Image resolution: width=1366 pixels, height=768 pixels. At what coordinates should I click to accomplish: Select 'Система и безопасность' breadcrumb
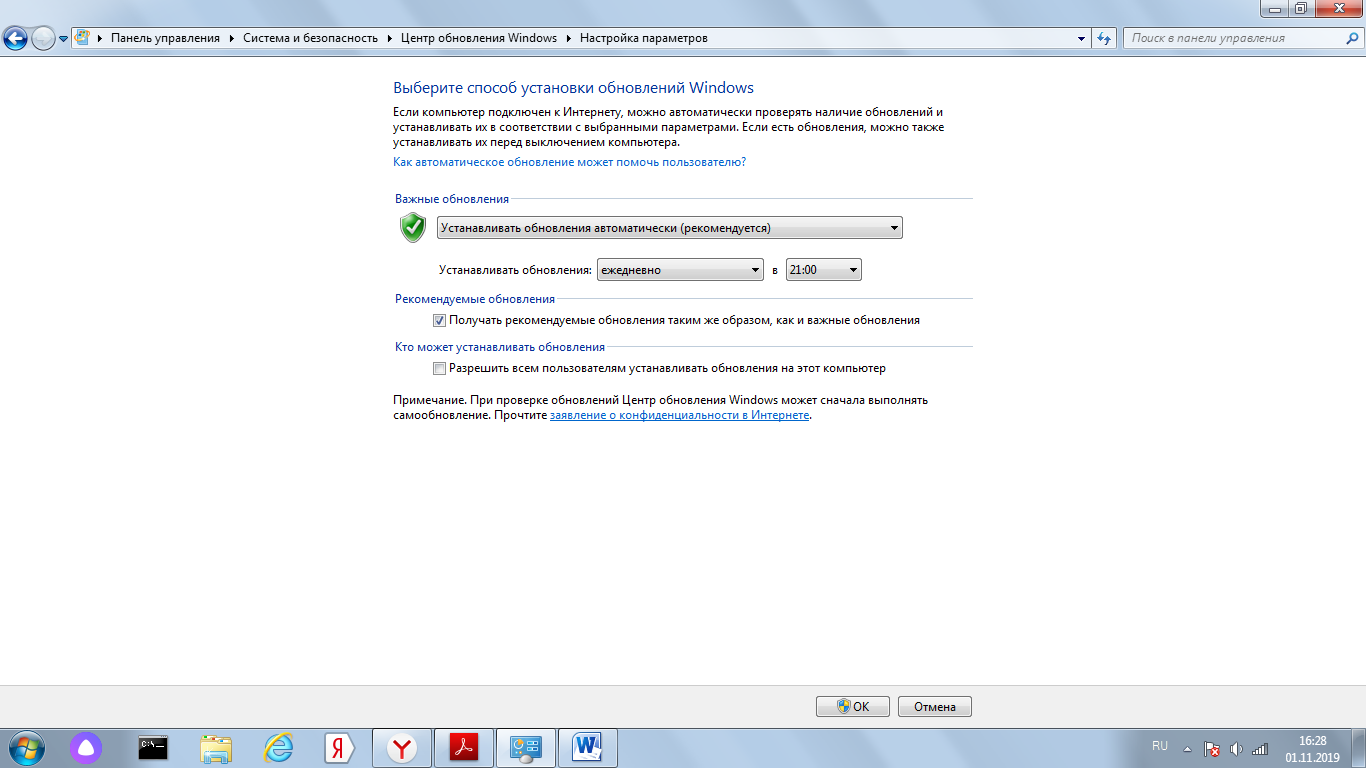[x=310, y=38]
